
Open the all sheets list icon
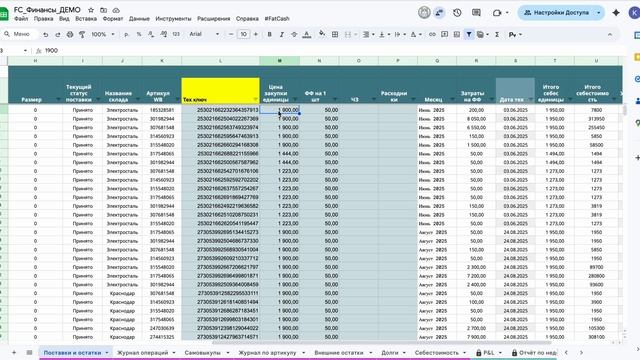[x=29, y=352]
